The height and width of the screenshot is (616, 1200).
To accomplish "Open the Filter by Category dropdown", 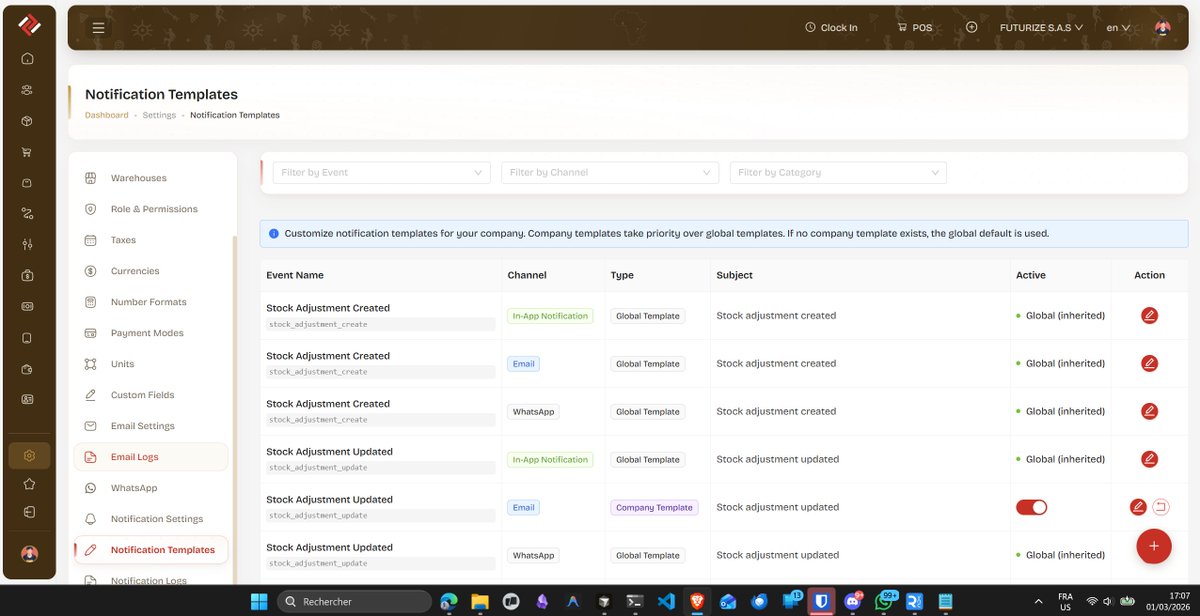I will 838,172.
